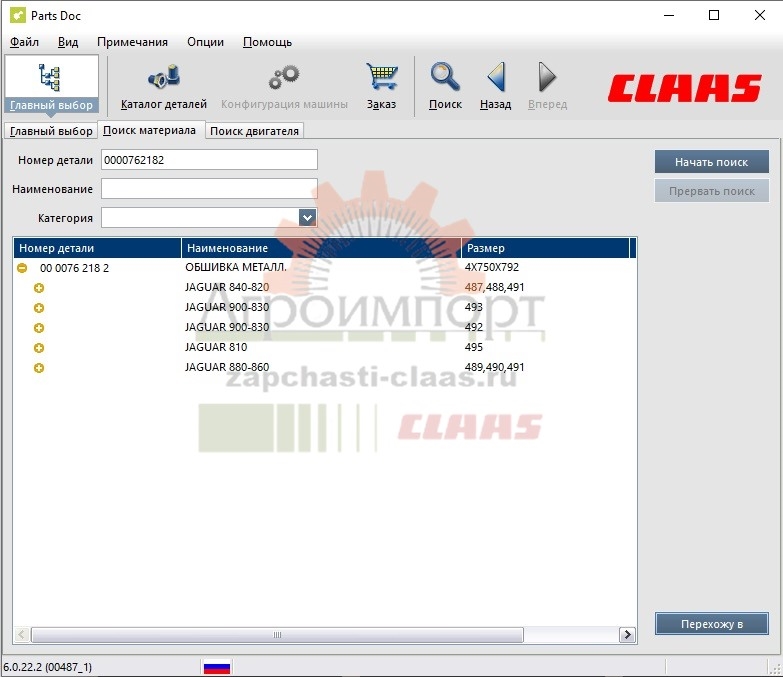Viewport: 783px width, 677px height.
Task: Open the Файл menu
Action: pyautogui.click(x=24, y=42)
